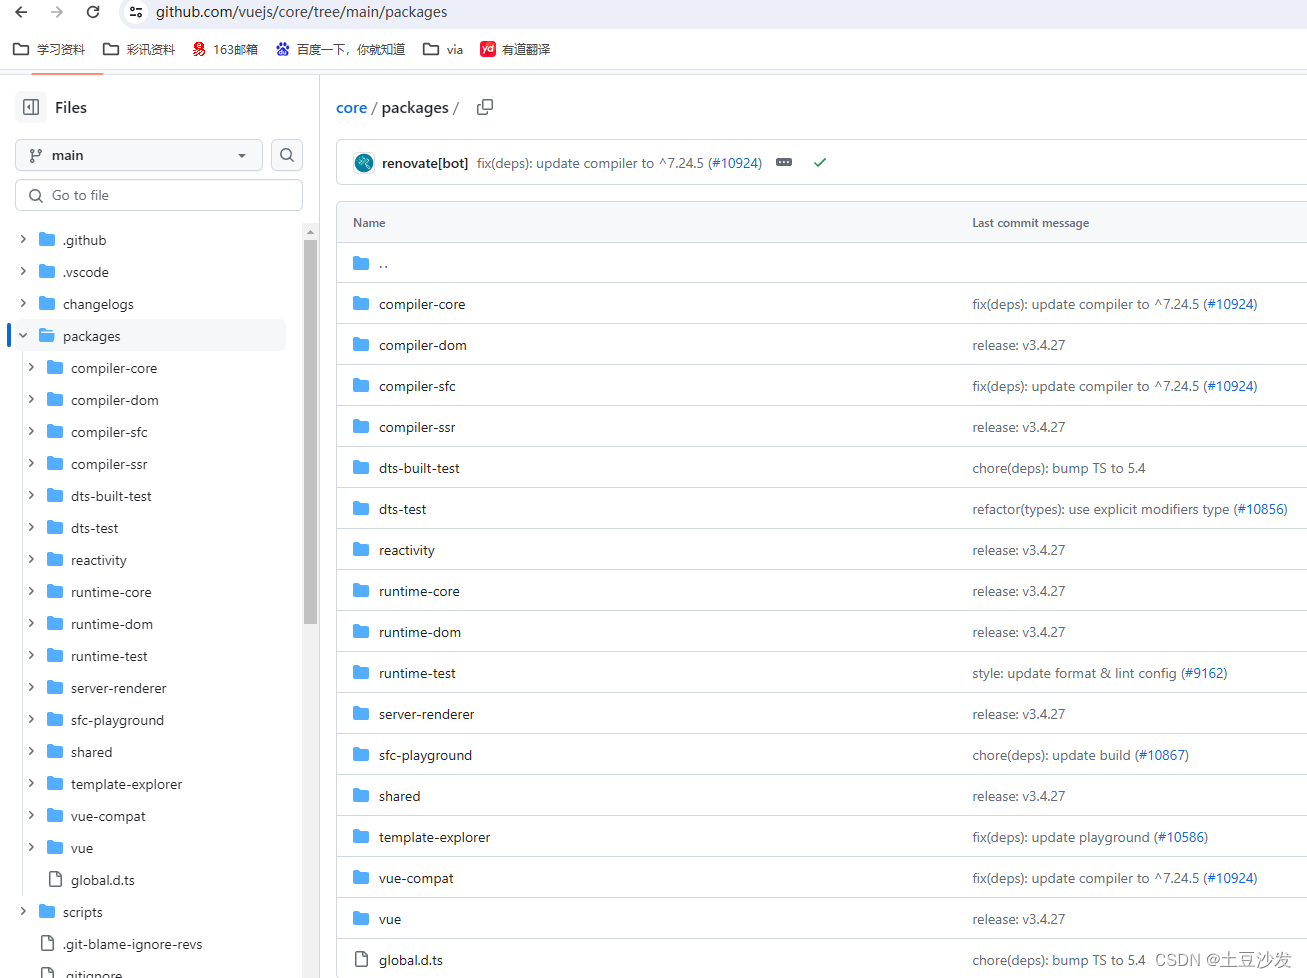This screenshot has width=1307, height=978.
Task: Expand the .vscode folder in tree
Action: click(23, 272)
